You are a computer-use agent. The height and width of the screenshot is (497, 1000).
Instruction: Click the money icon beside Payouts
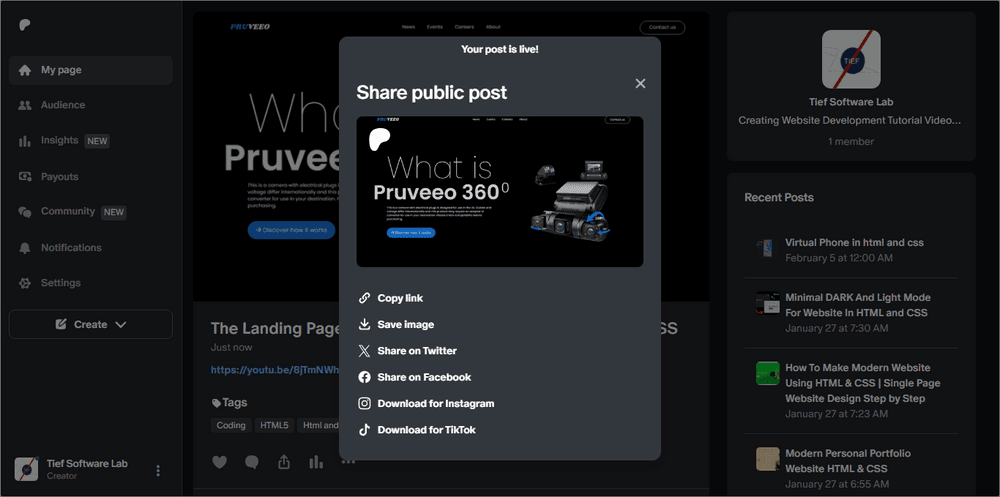25,177
